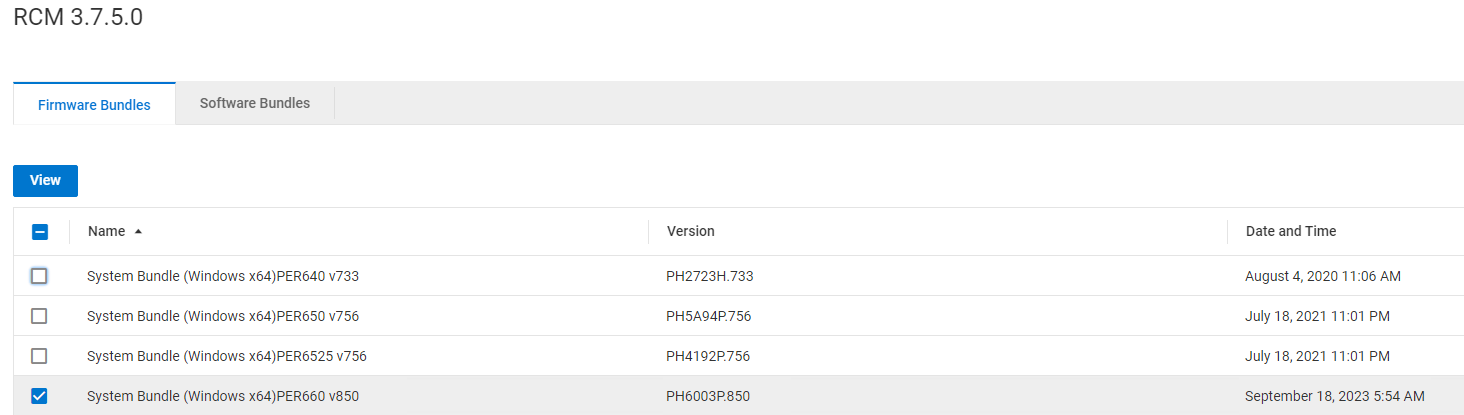This screenshot has height=415, width=1464.
Task: Uncheck the PER660 v850 bundle checkbox
Action: click(39, 396)
